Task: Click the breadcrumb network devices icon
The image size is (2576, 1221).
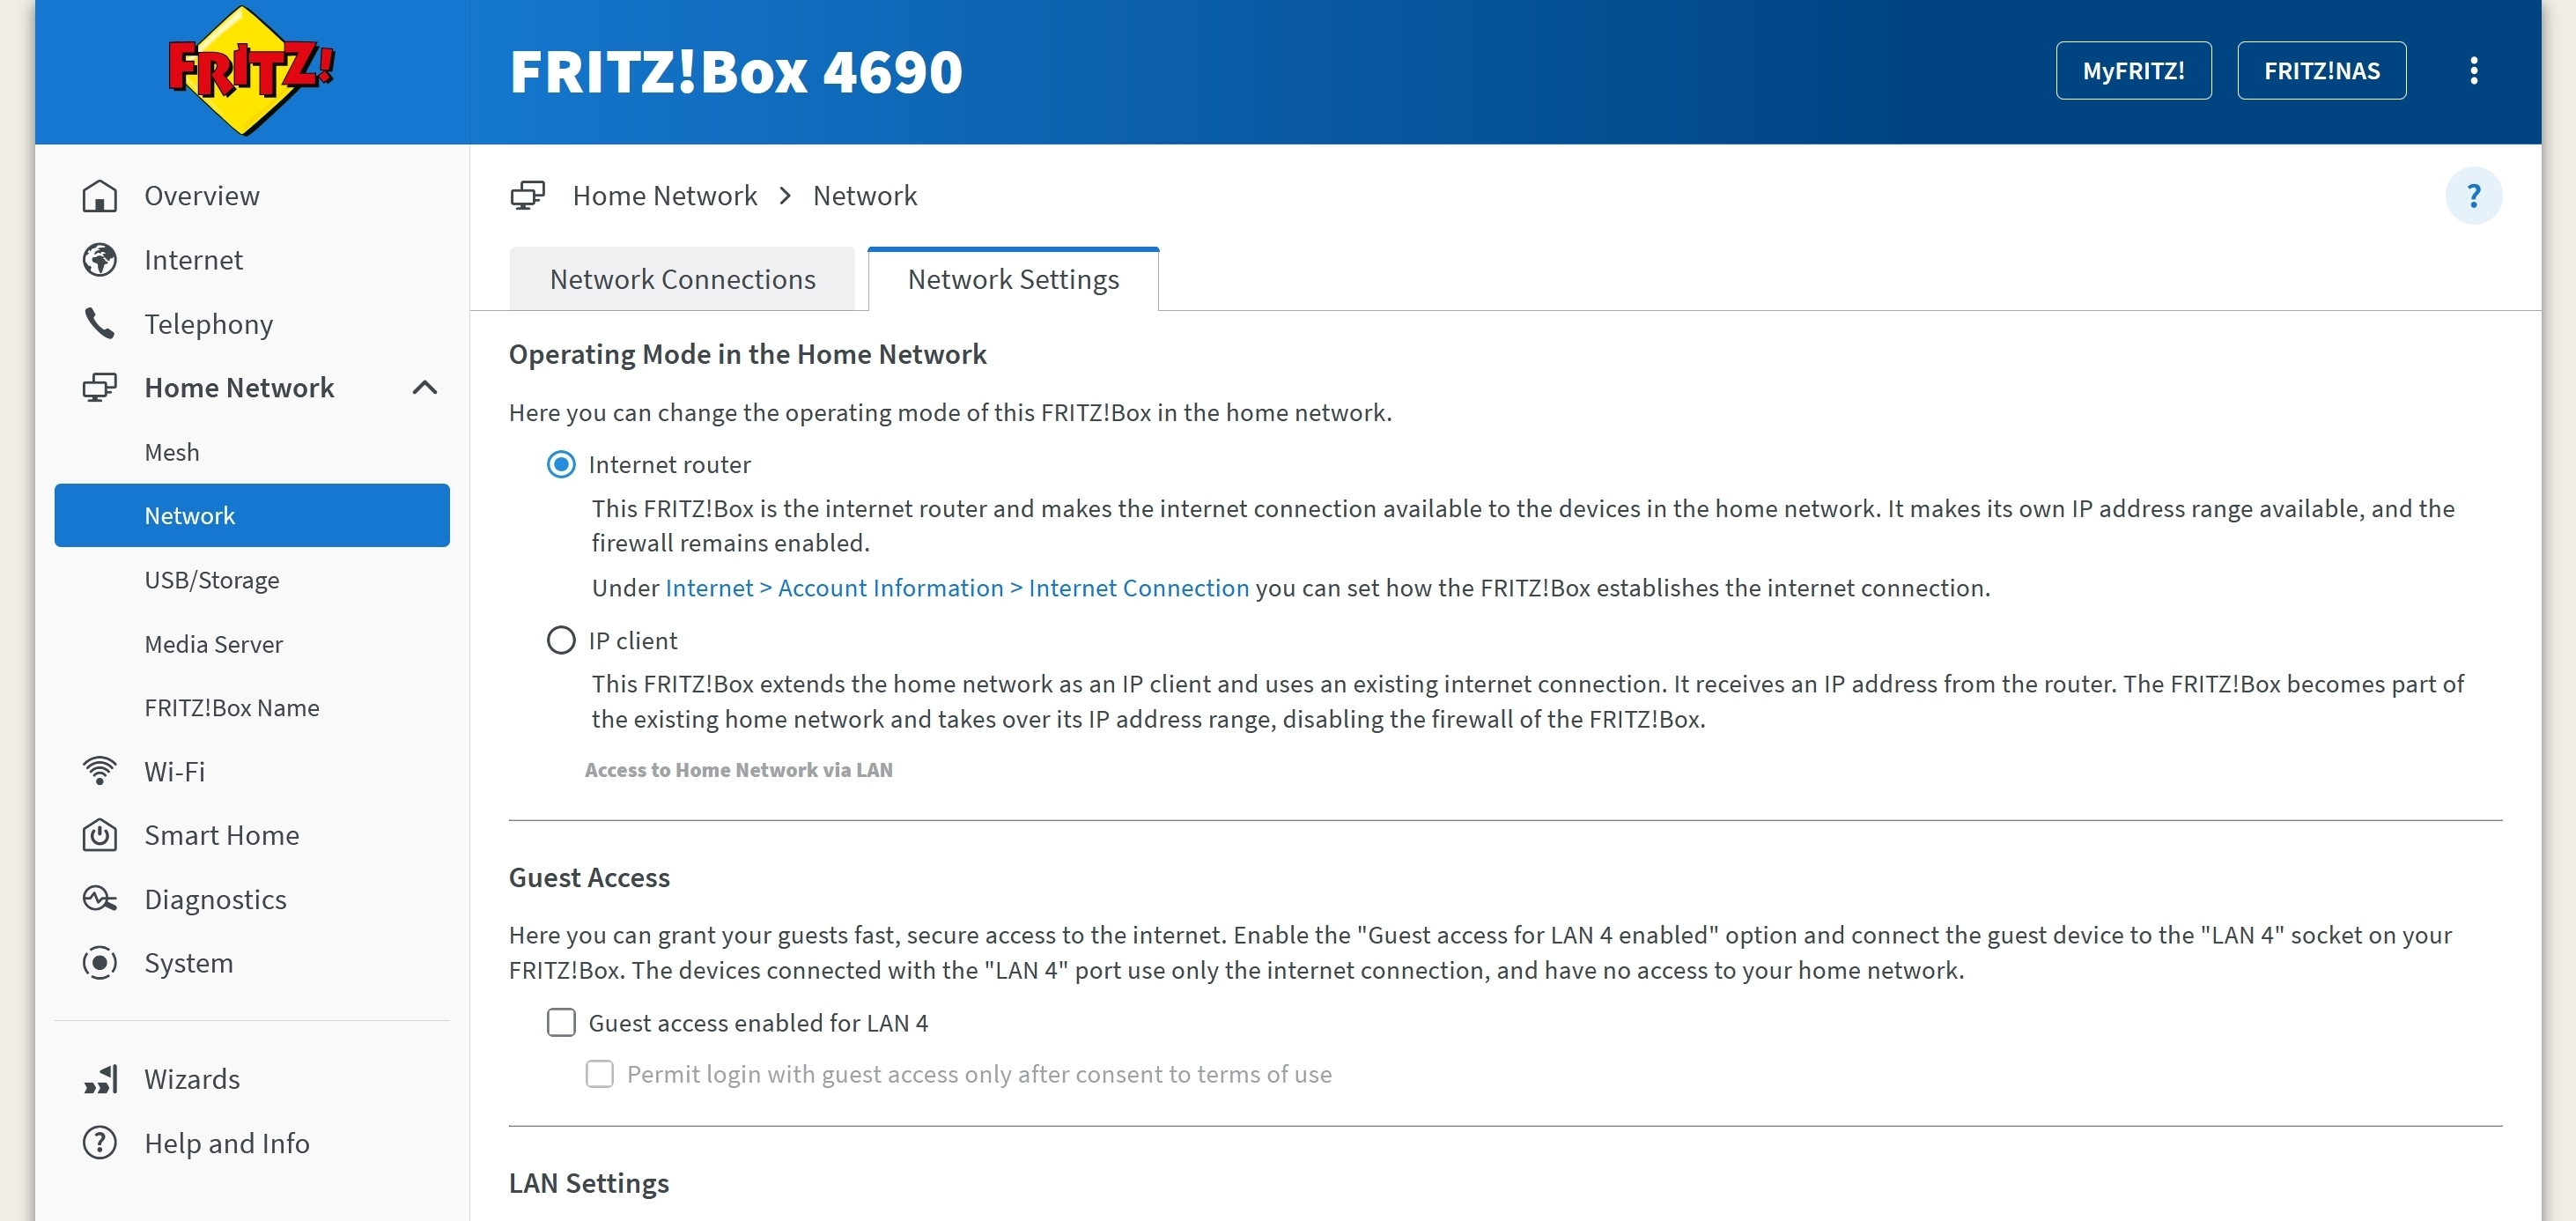Action: [528, 195]
